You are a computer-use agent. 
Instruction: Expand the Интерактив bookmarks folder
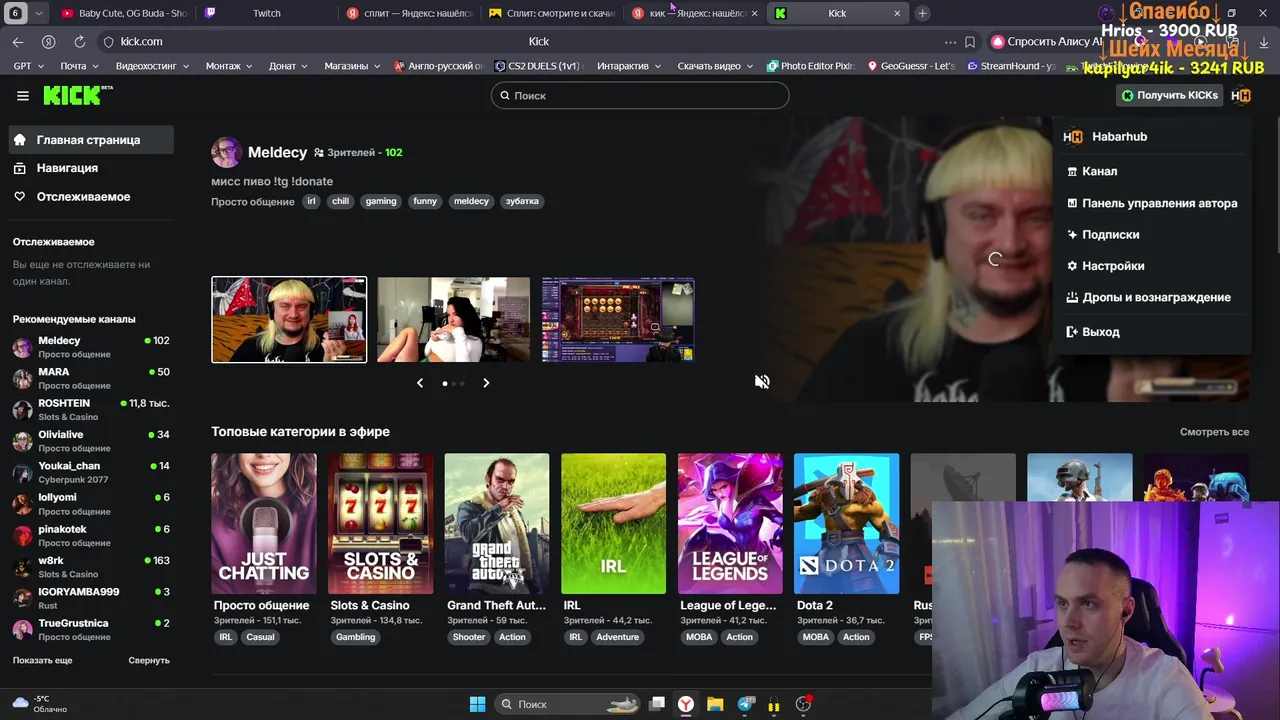coord(629,66)
